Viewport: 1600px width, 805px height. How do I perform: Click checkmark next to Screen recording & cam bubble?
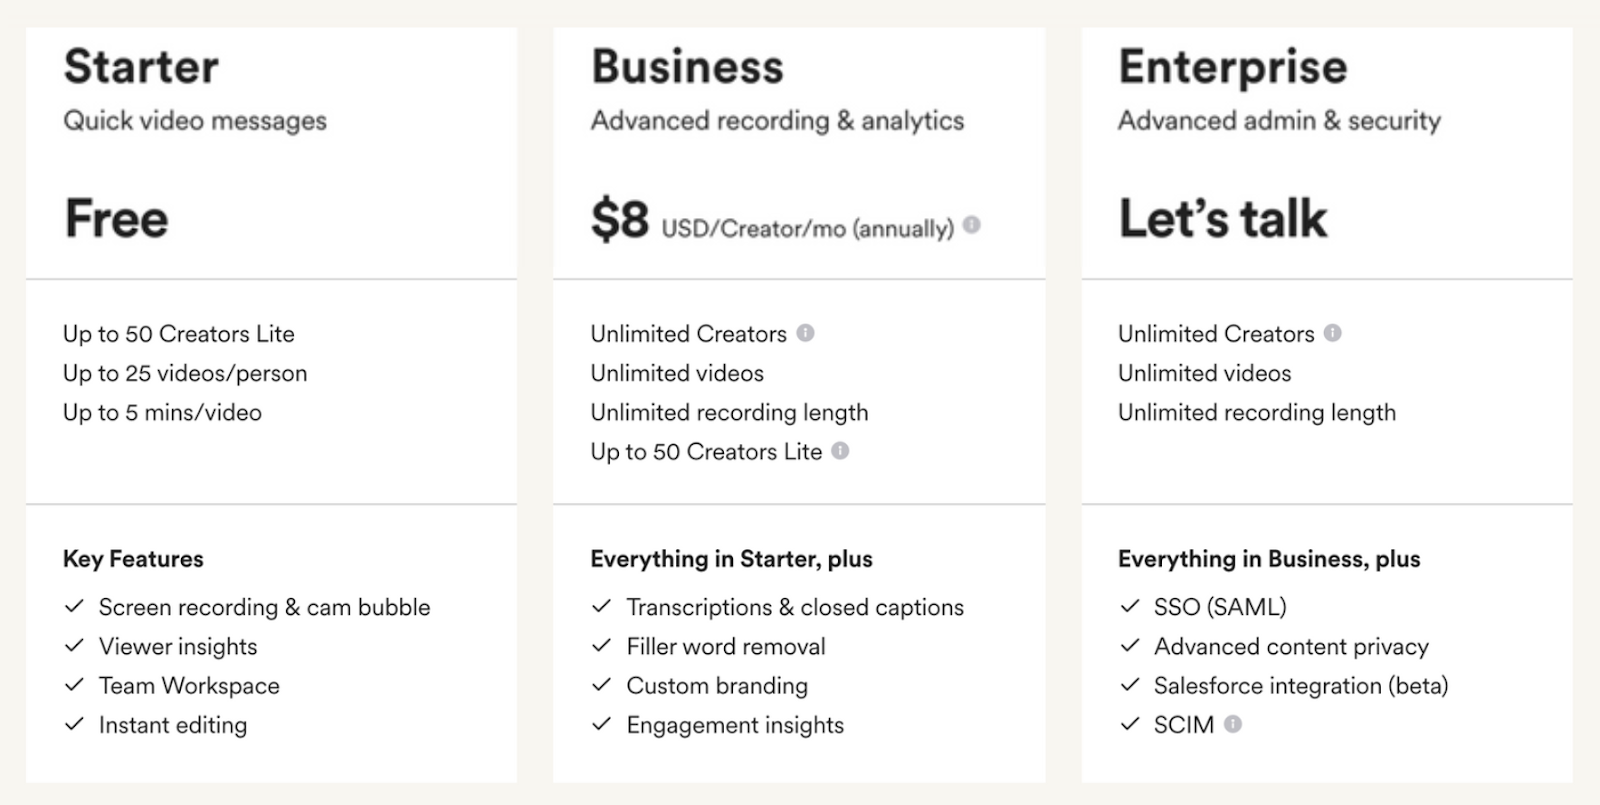click(74, 607)
